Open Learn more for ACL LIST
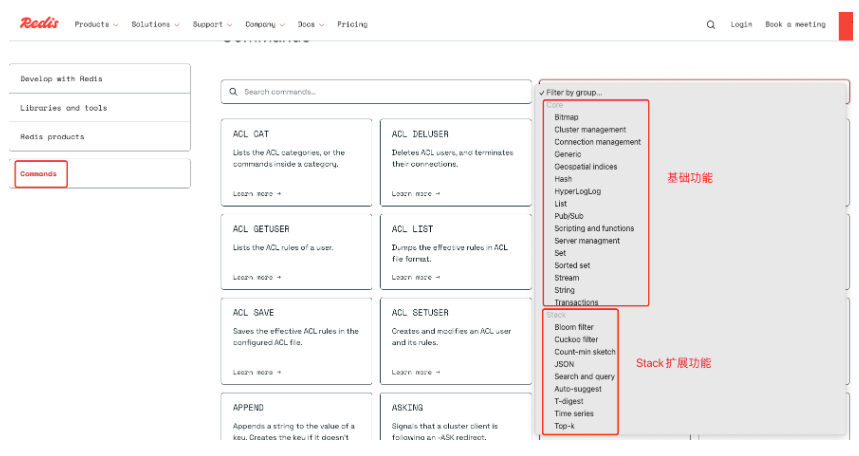Image resolution: width=859 pixels, height=456 pixels. tap(415, 277)
